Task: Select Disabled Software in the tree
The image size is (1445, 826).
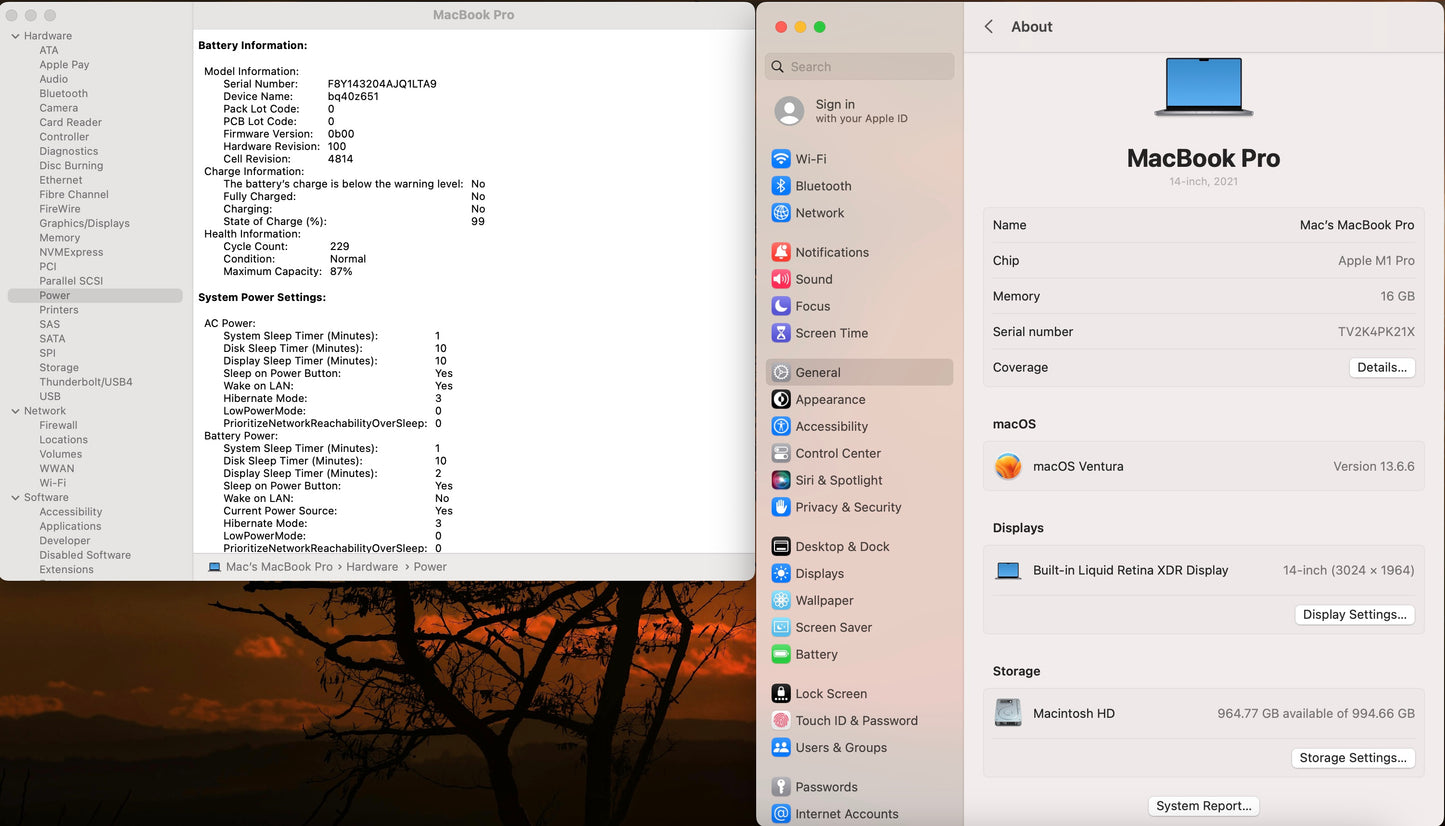Action: click(x=85, y=555)
